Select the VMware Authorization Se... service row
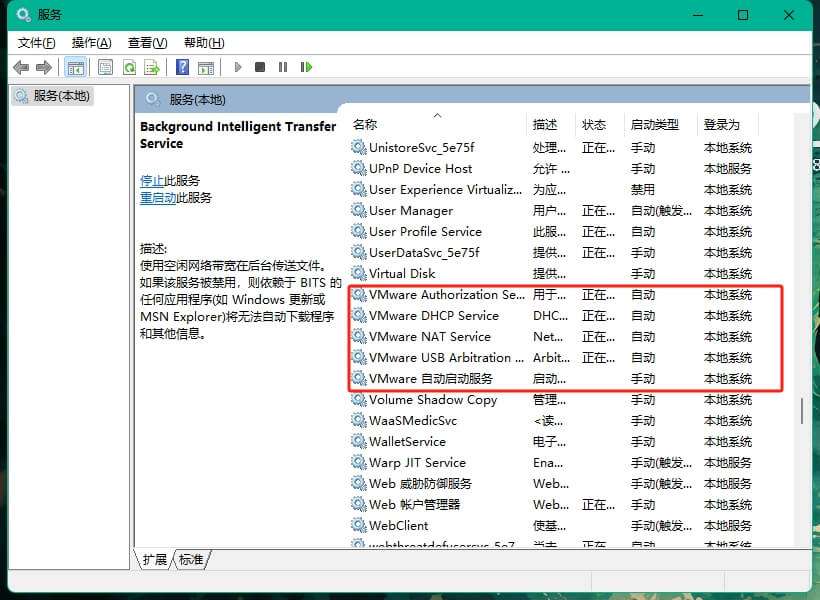The height and width of the screenshot is (600, 820). pyautogui.click(x=552, y=295)
